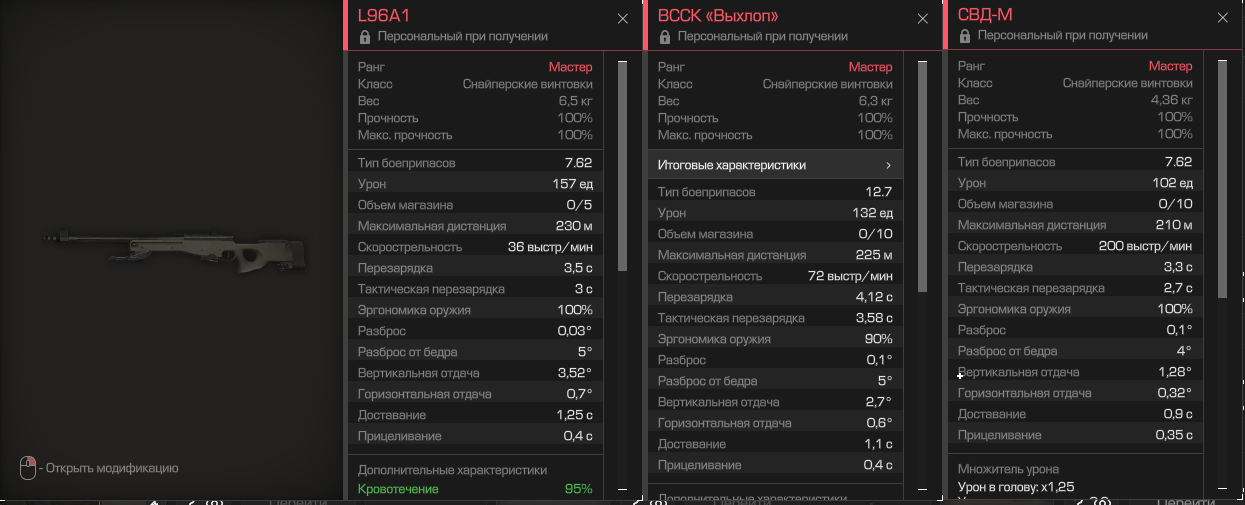This screenshot has width=1245, height=505.
Task: Click СВД-М damage value 102 ед
Action: click(x=1172, y=183)
